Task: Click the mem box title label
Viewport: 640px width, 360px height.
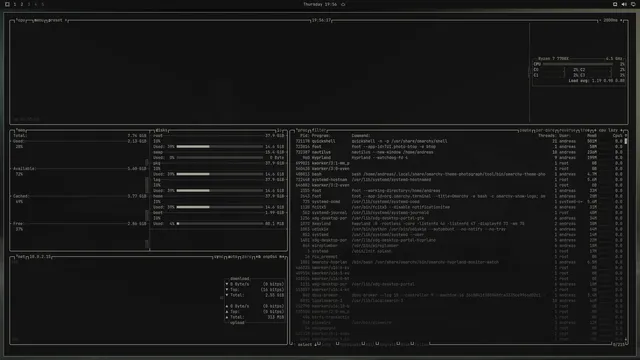Action: [x=20, y=130]
